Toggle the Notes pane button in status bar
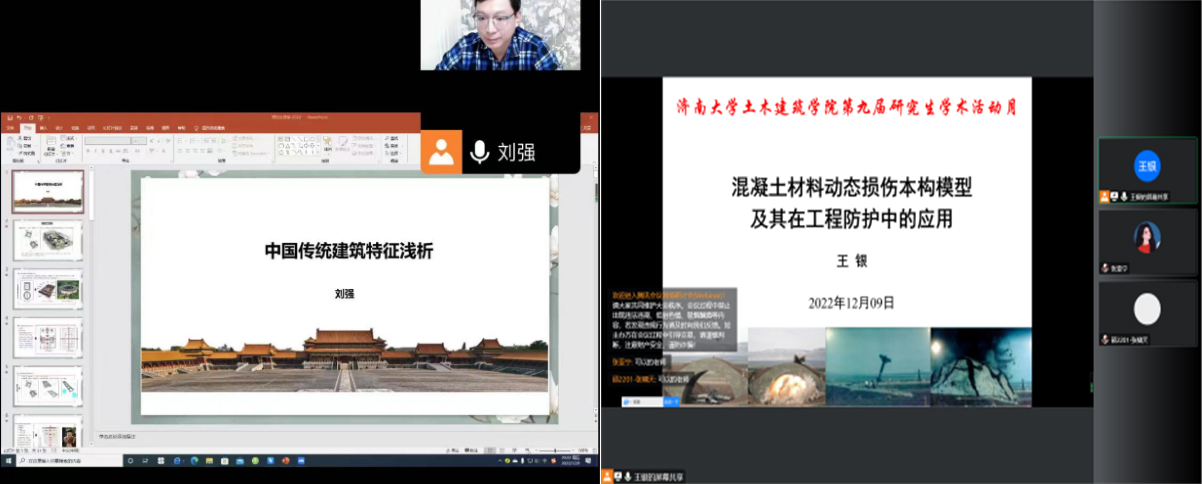1202x484 pixels. coord(452,450)
